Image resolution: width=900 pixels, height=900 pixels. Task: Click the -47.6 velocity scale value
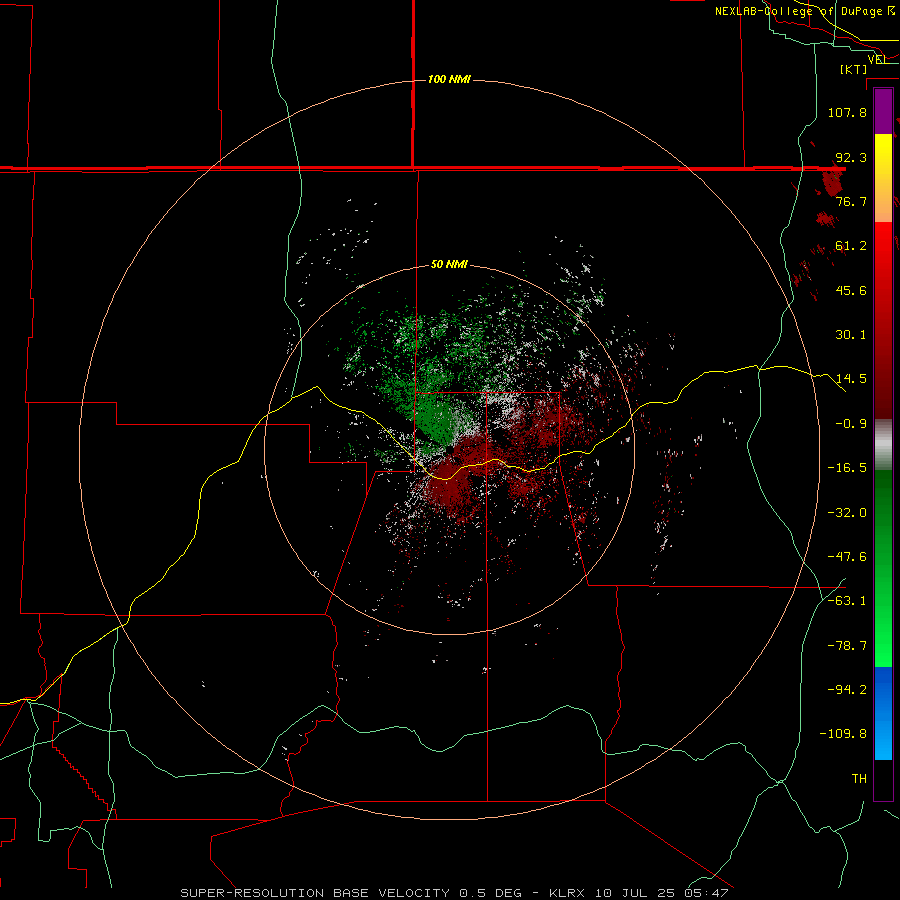pos(847,557)
